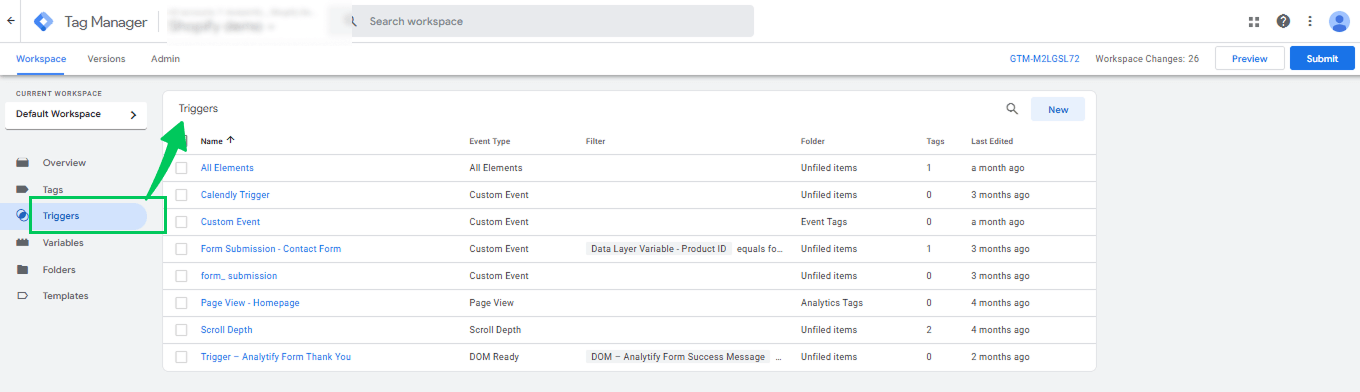This screenshot has width=1360, height=392.
Task: Check the All Elements trigger checkbox
Action: [x=181, y=168]
